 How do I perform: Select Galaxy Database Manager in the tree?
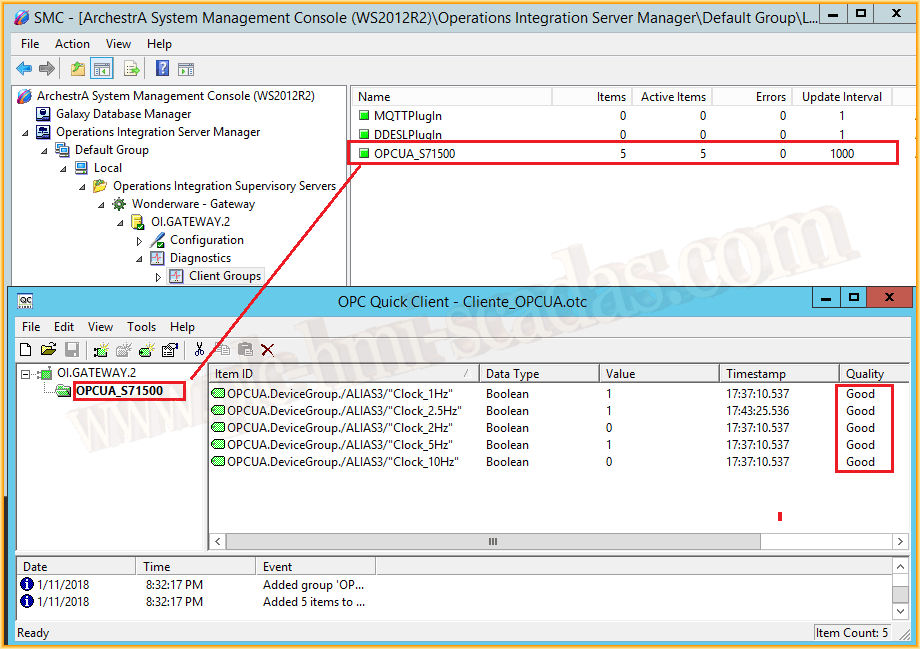pos(123,114)
